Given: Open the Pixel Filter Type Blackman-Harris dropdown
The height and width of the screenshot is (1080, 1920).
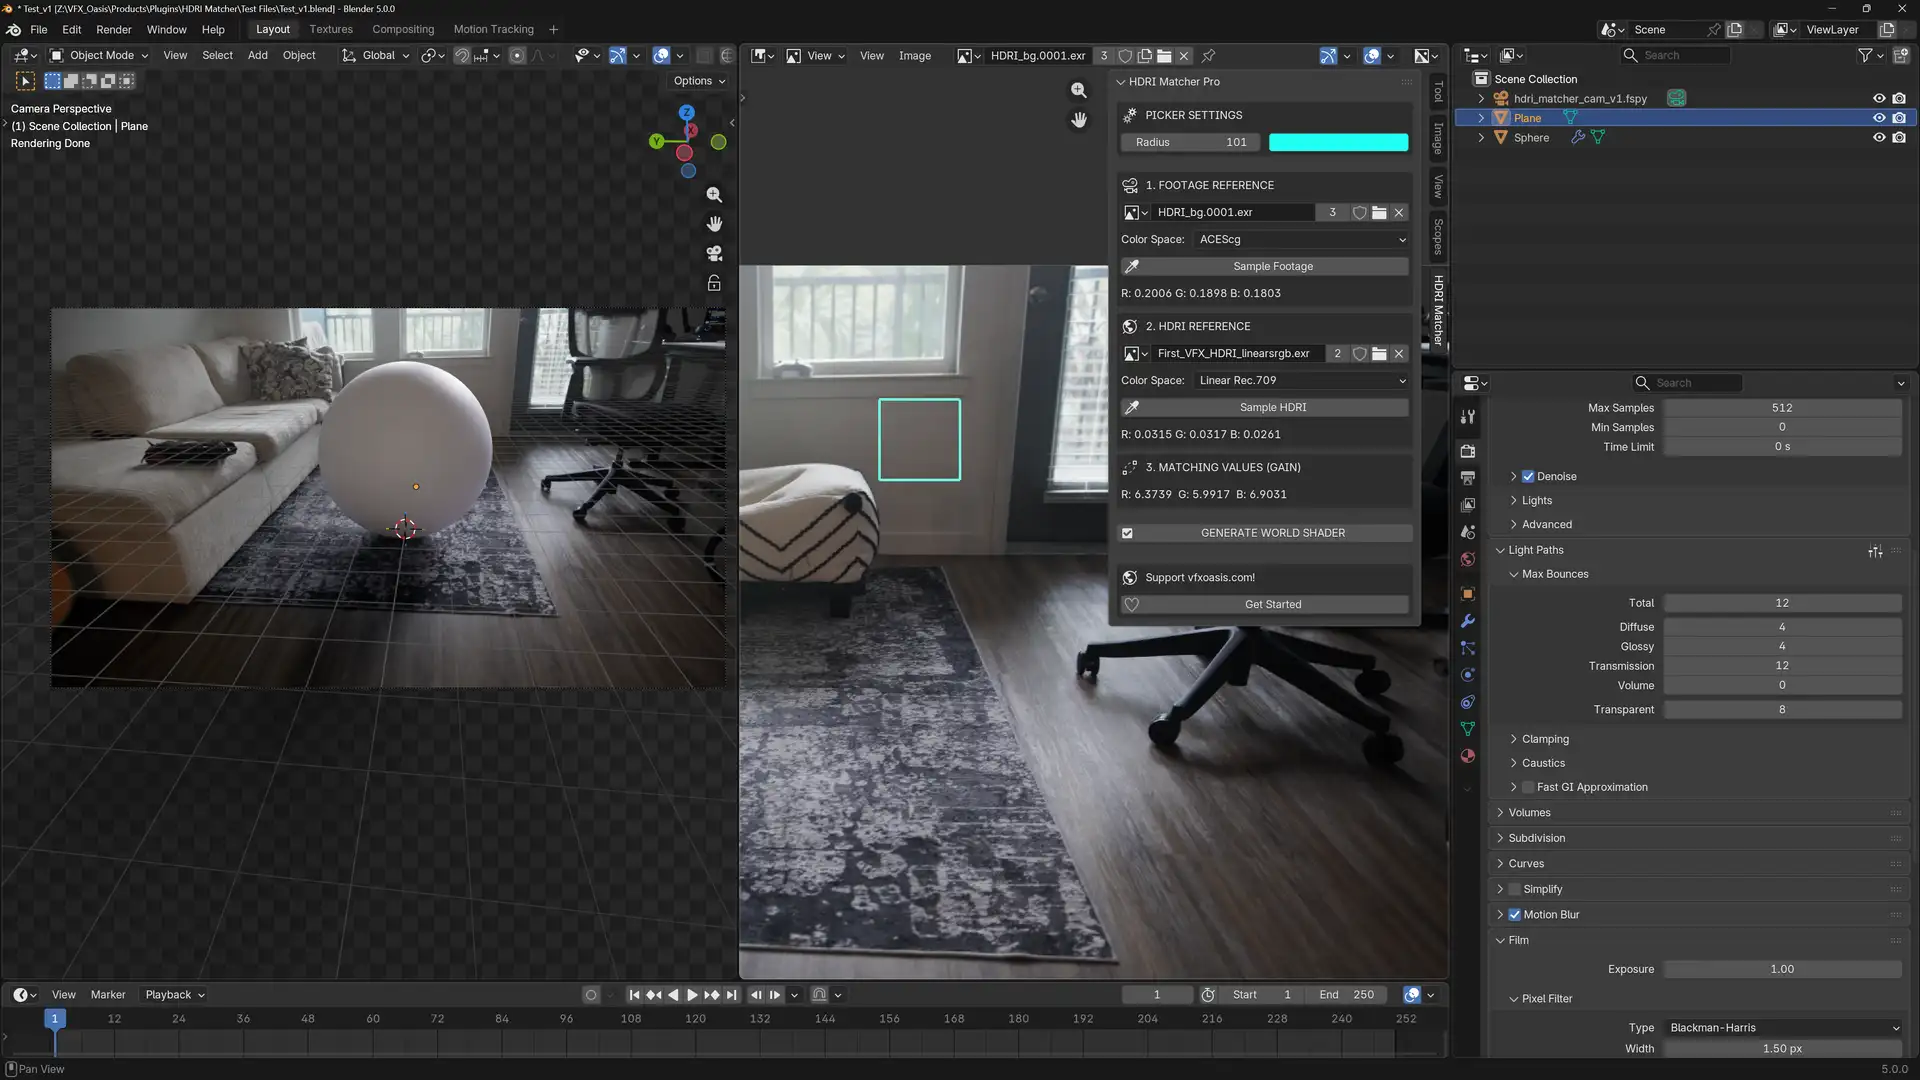Looking at the screenshot, I should pos(1783,1028).
